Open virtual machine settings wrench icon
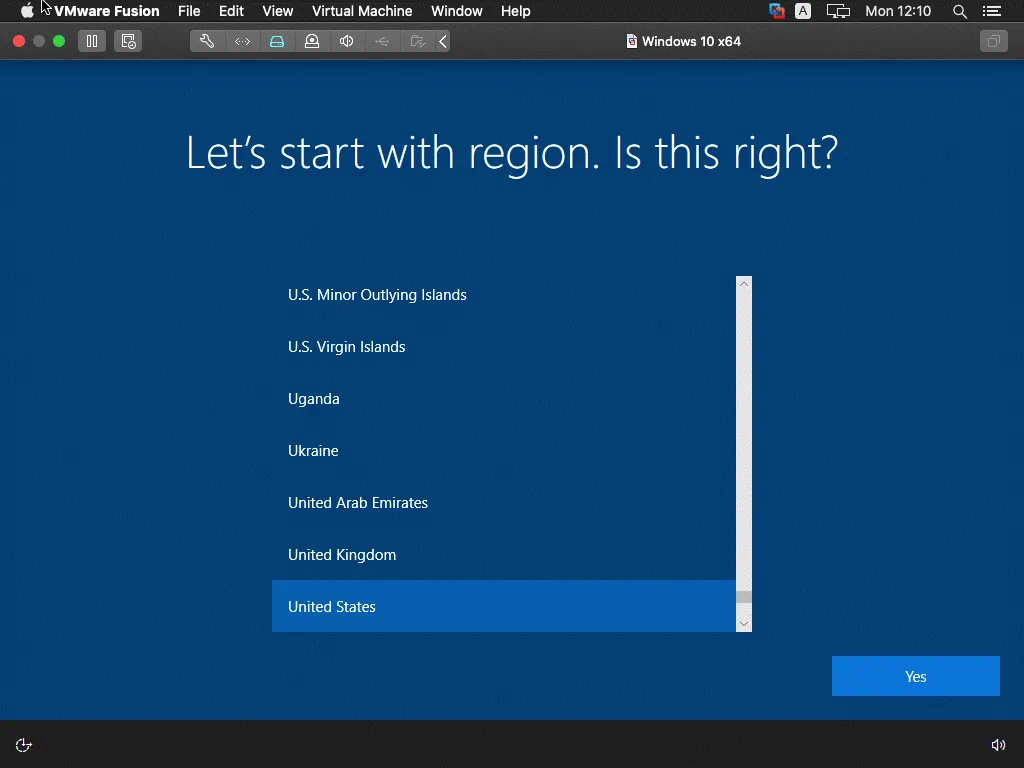This screenshot has height=768, width=1024. [x=207, y=41]
